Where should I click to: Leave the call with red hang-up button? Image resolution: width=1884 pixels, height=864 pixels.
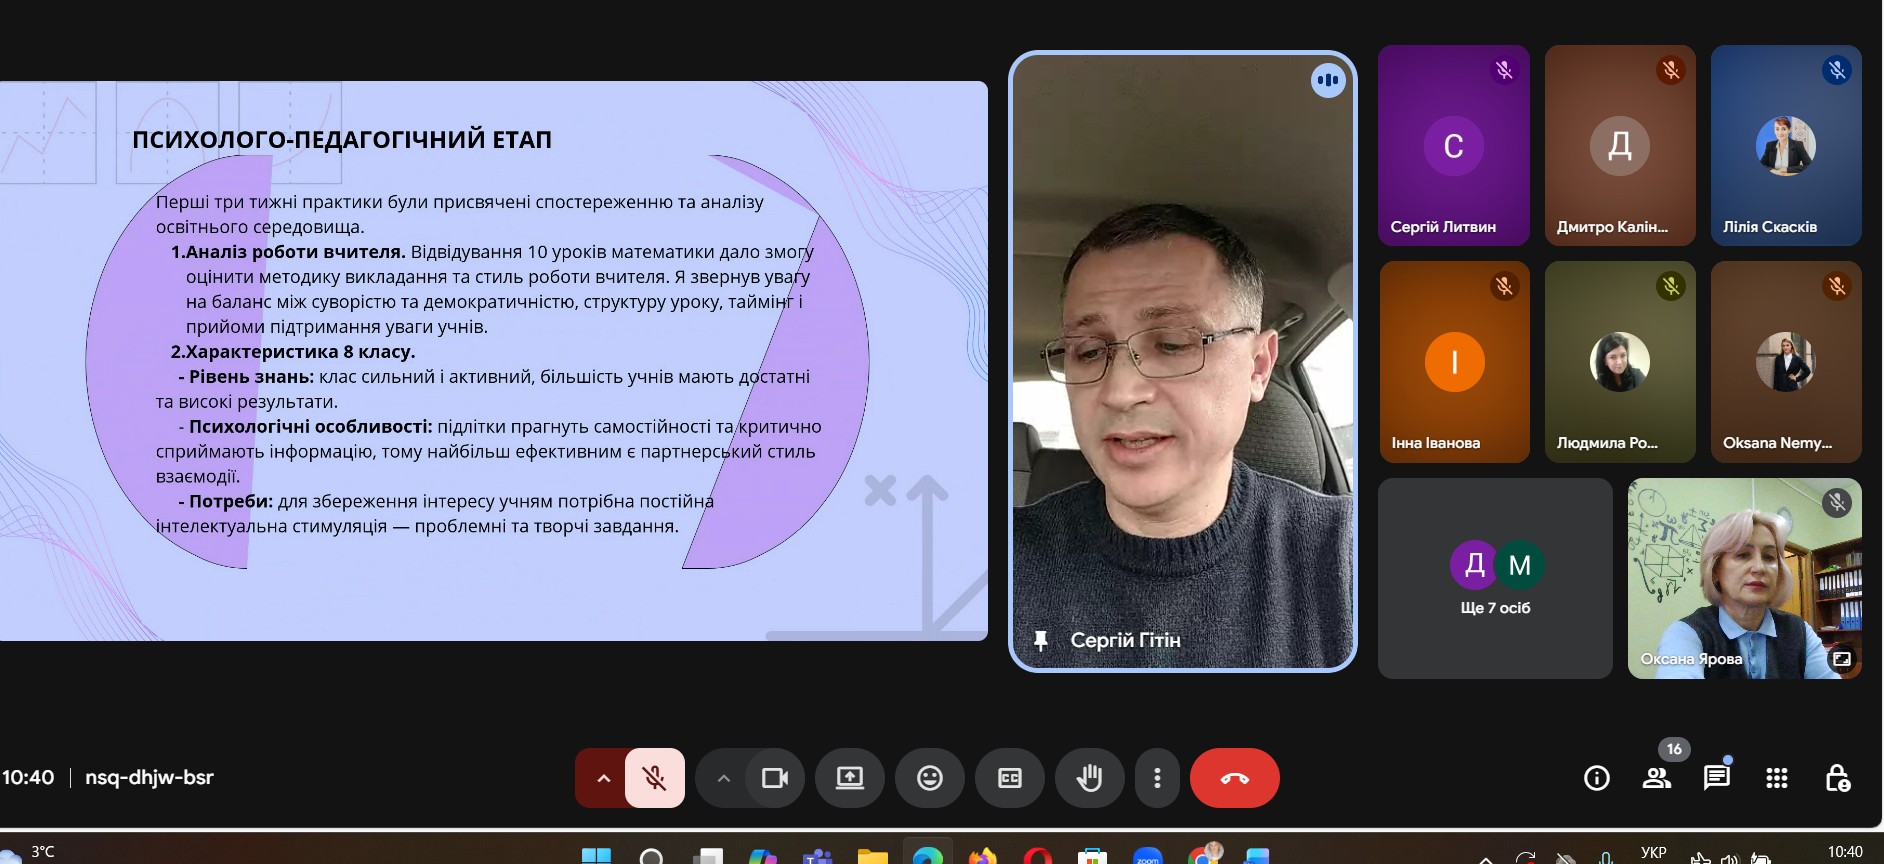1234,778
